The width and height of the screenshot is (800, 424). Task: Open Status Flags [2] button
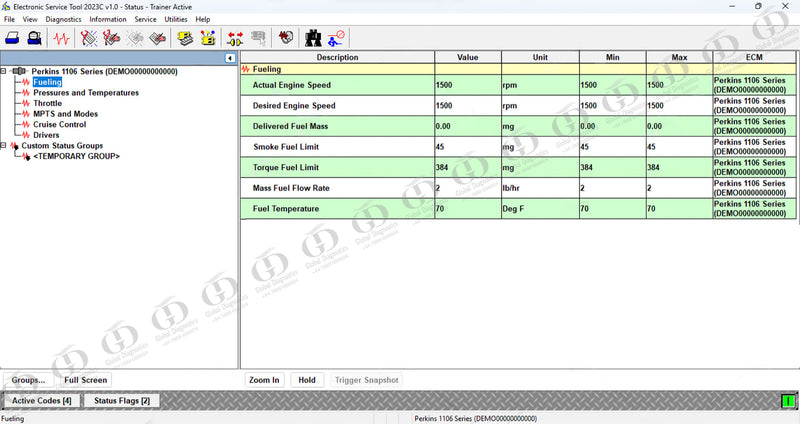coord(122,401)
